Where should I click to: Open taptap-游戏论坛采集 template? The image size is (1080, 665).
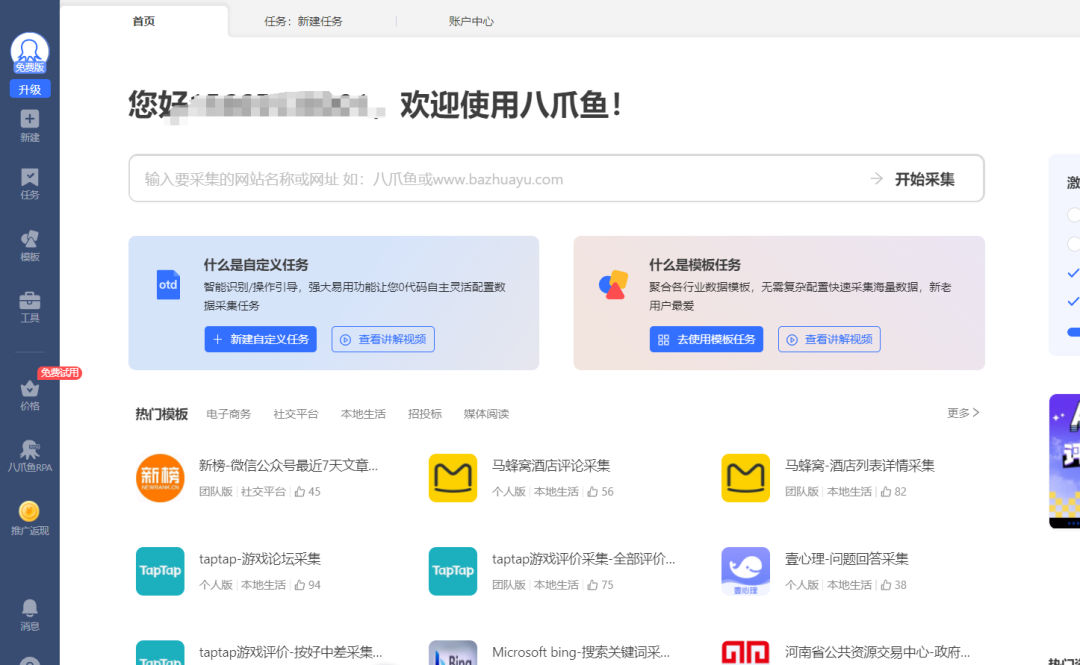pos(260,559)
